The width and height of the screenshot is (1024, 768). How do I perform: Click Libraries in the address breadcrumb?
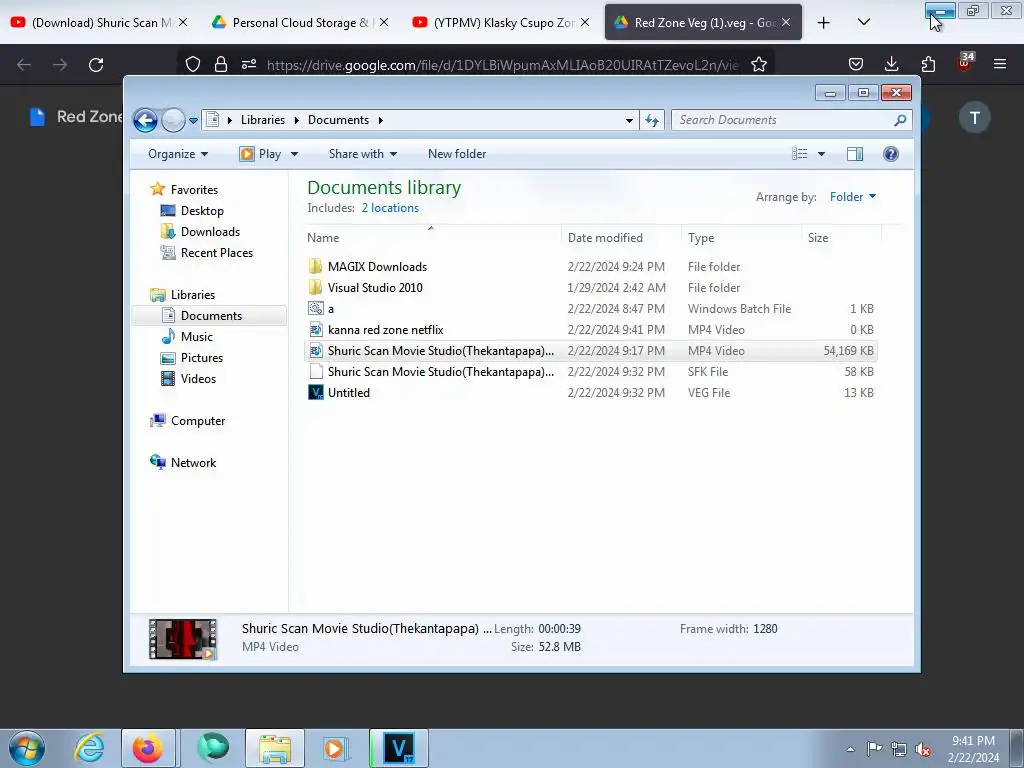[263, 120]
